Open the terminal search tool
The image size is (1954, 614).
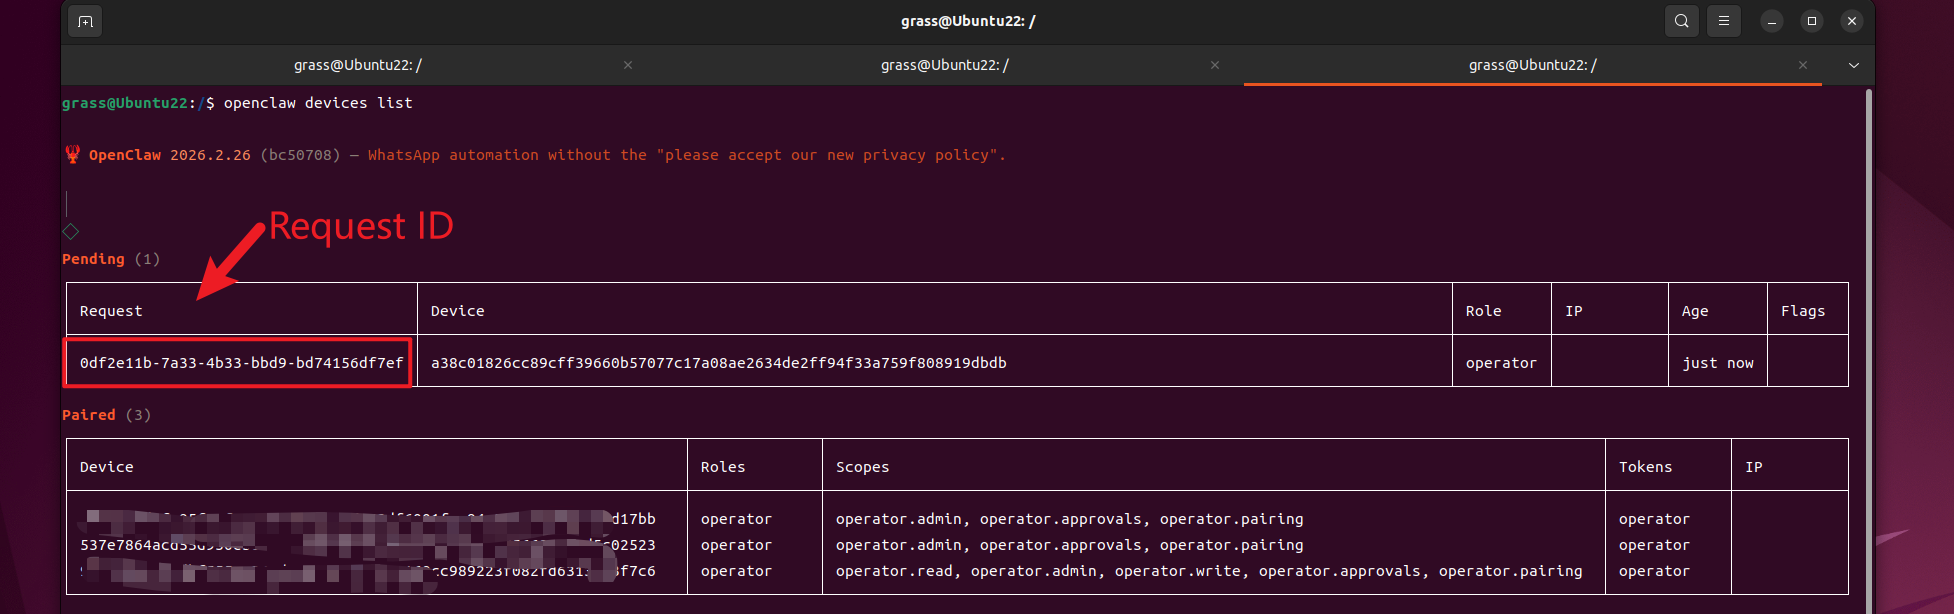point(1682,21)
